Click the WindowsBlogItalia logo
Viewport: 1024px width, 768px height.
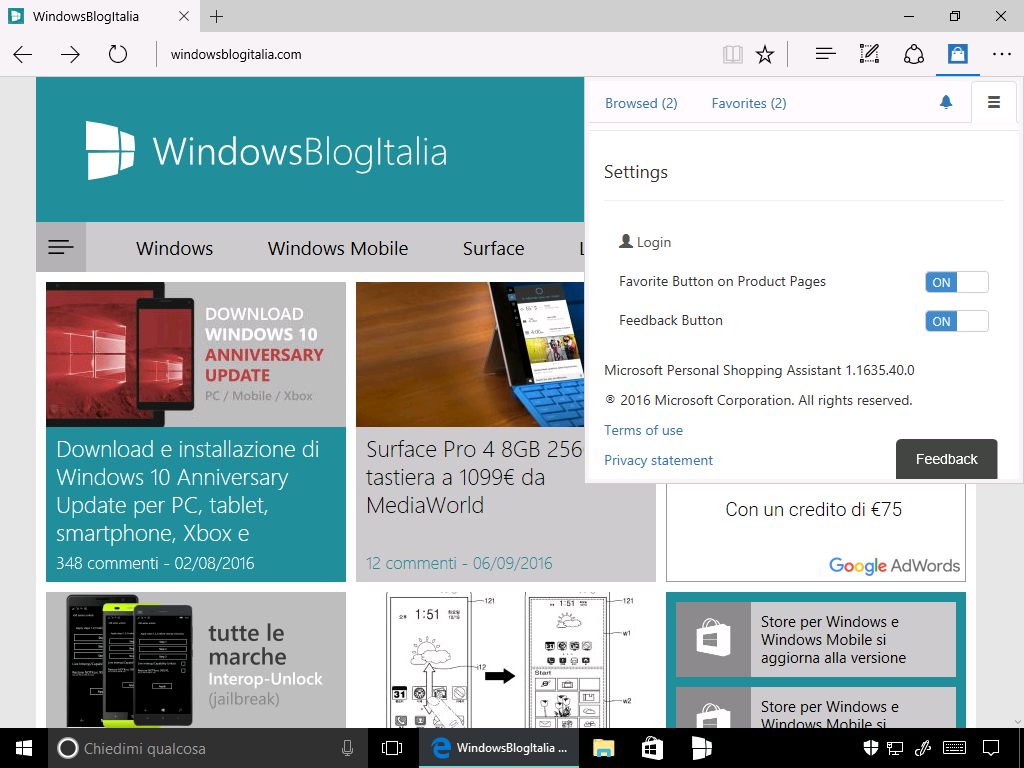[267, 151]
